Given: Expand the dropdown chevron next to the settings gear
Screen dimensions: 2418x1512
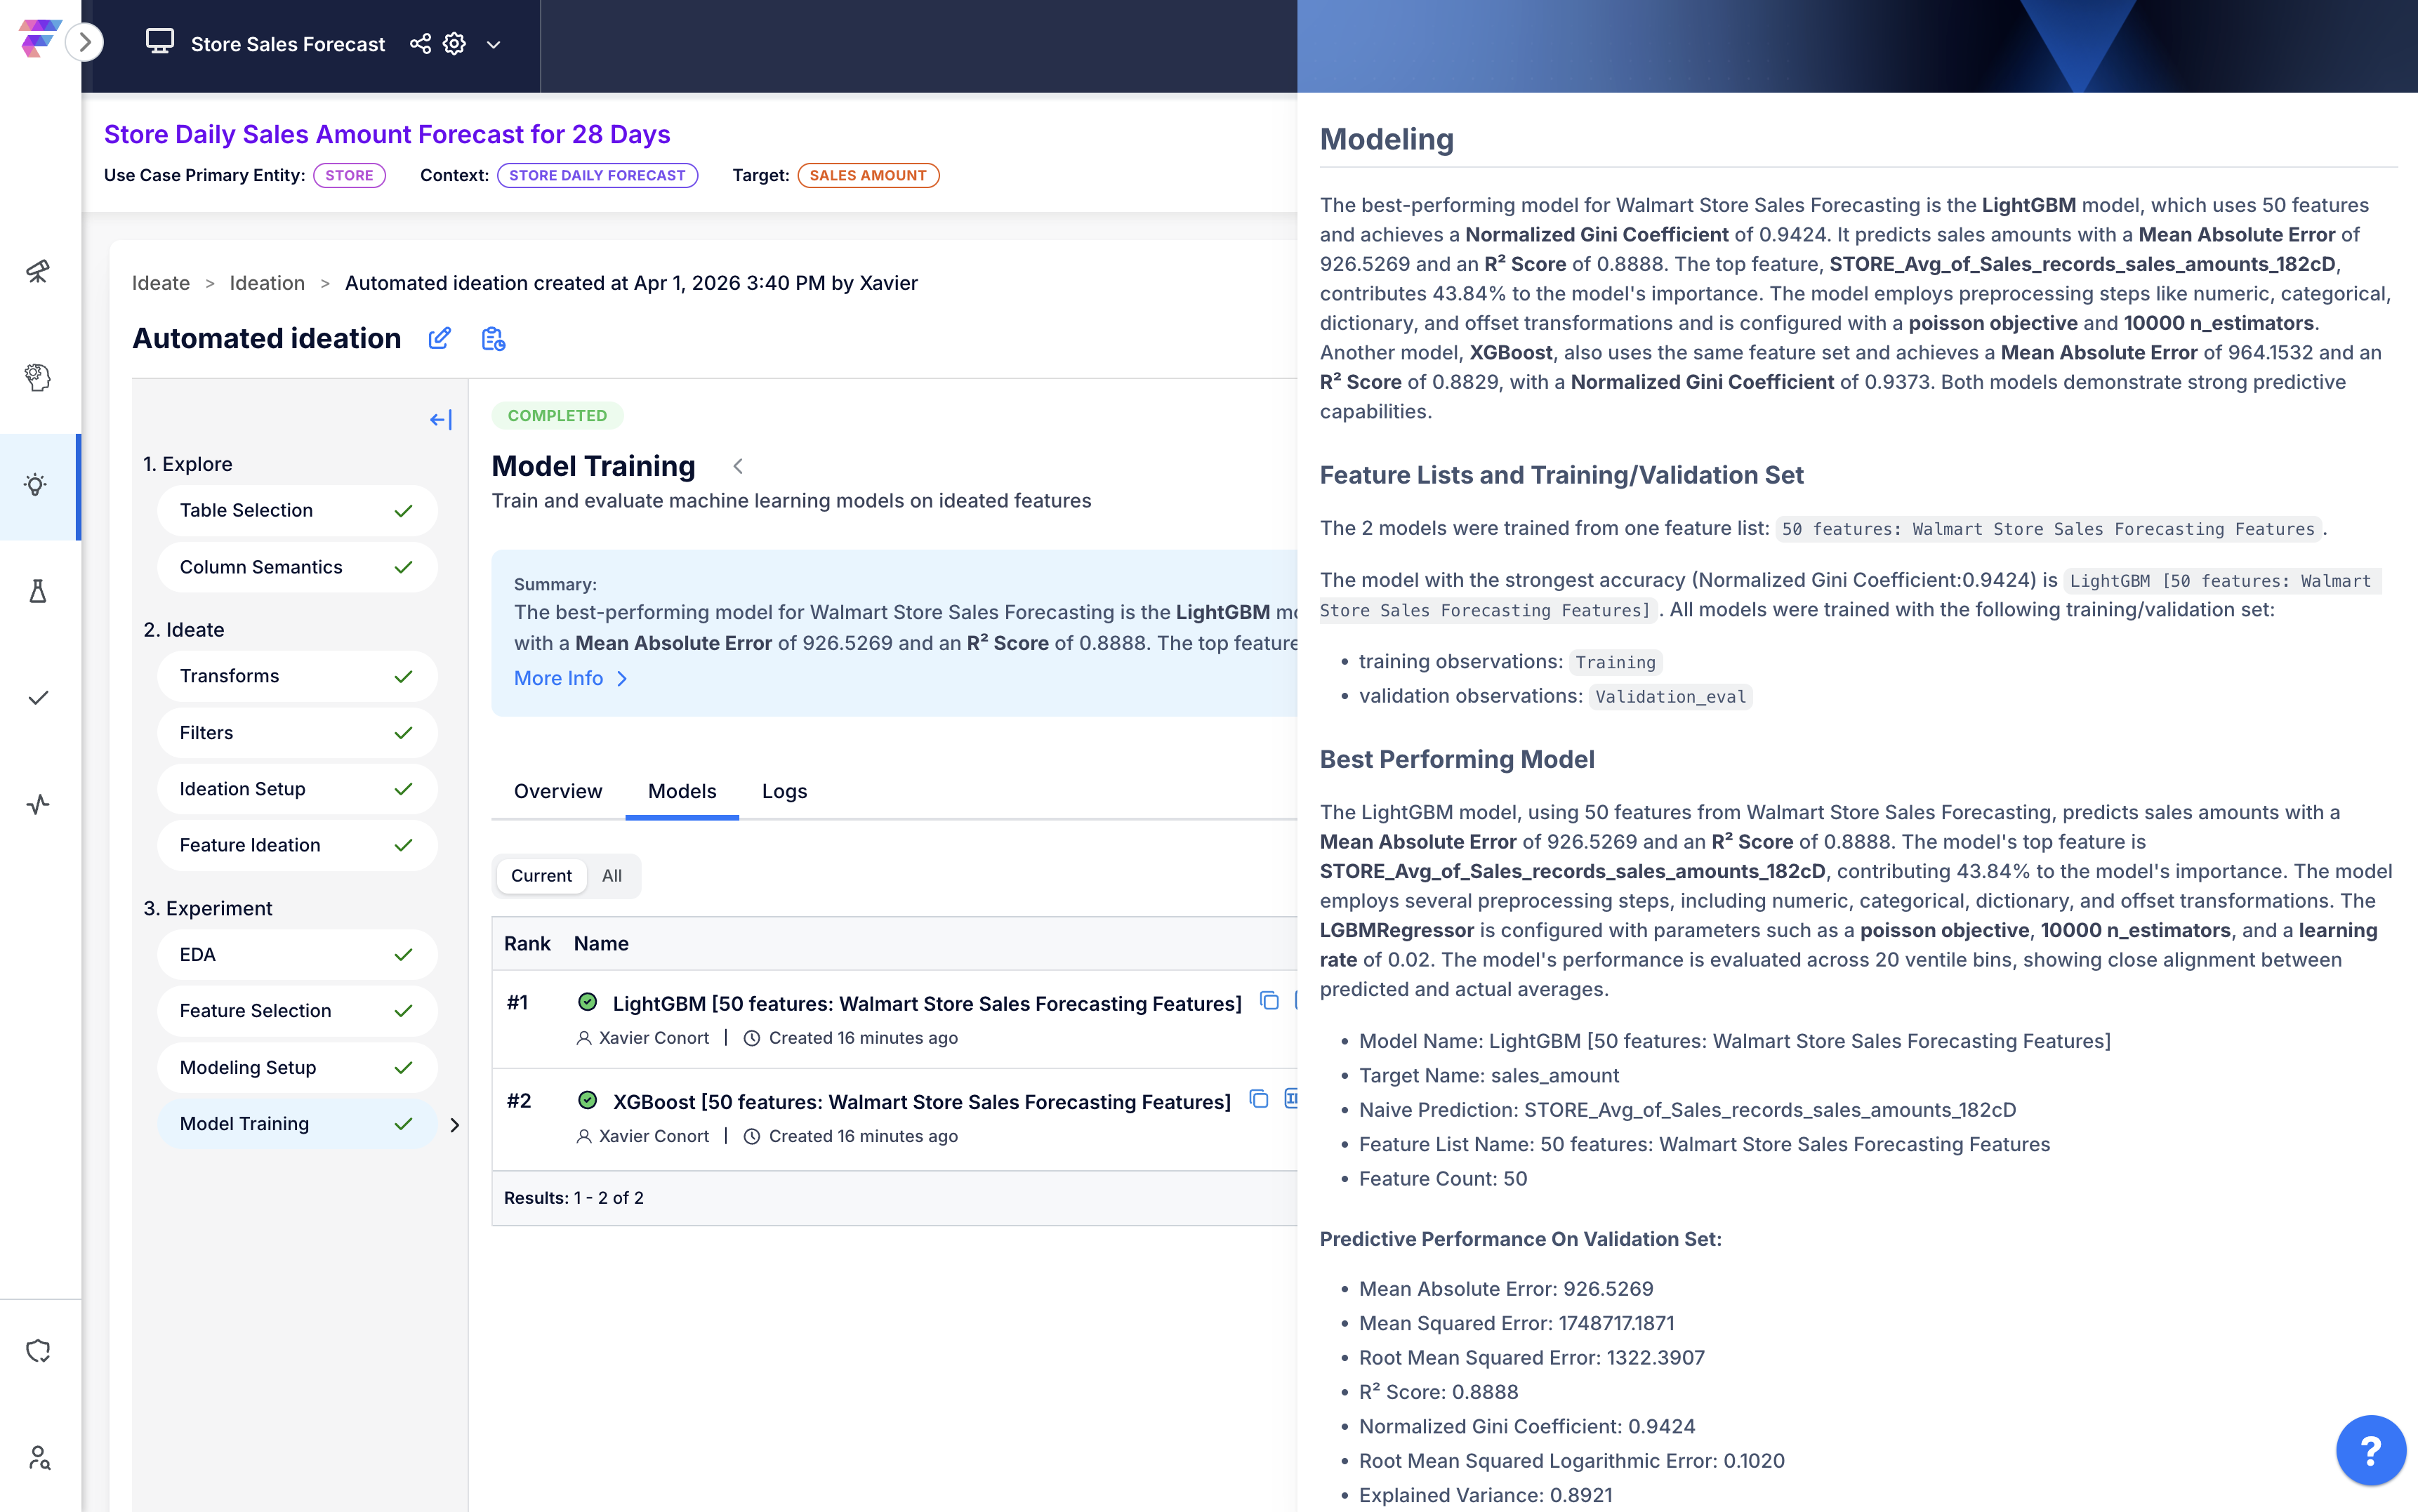Looking at the screenshot, I should click(x=493, y=45).
